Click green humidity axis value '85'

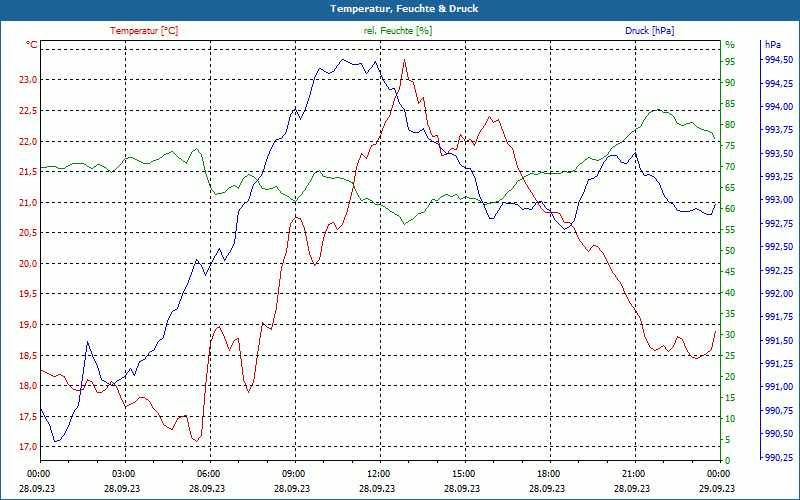coord(730,104)
